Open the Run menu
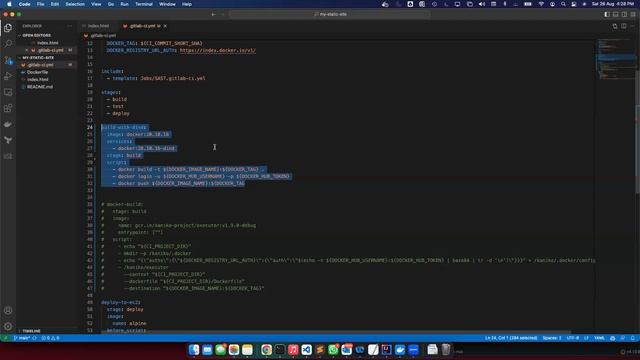 click(124, 4)
